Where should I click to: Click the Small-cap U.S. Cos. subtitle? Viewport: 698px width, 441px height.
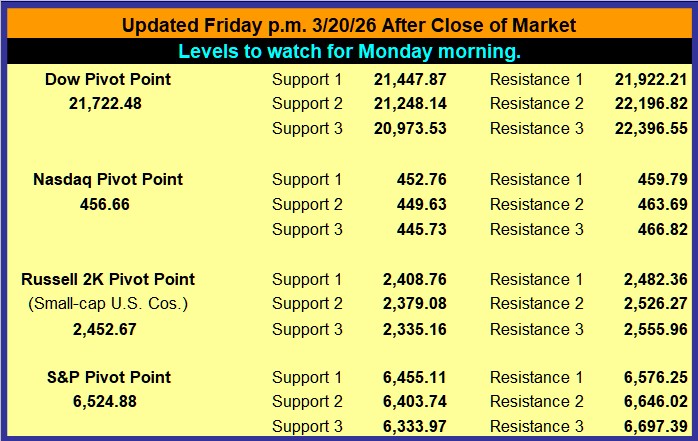point(108,303)
